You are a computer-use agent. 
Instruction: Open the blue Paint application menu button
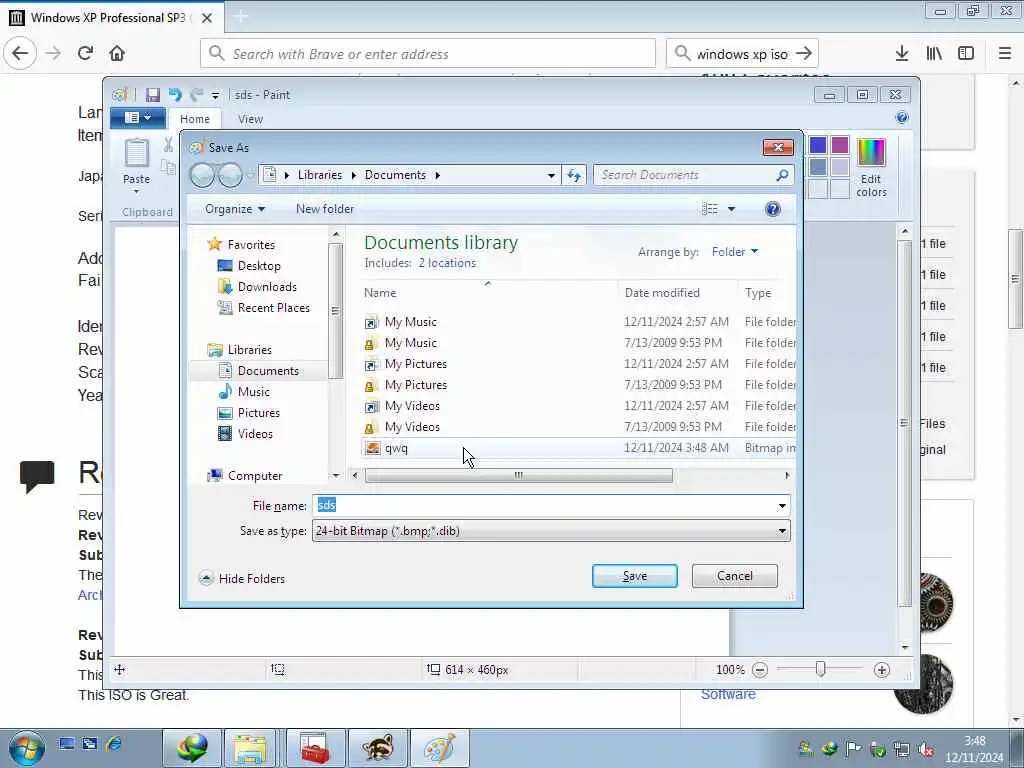pyautogui.click(x=137, y=118)
